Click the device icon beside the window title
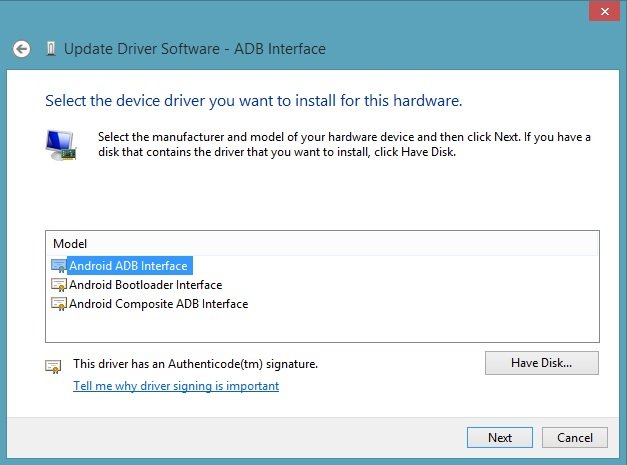627x465 pixels. (x=51, y=49)
